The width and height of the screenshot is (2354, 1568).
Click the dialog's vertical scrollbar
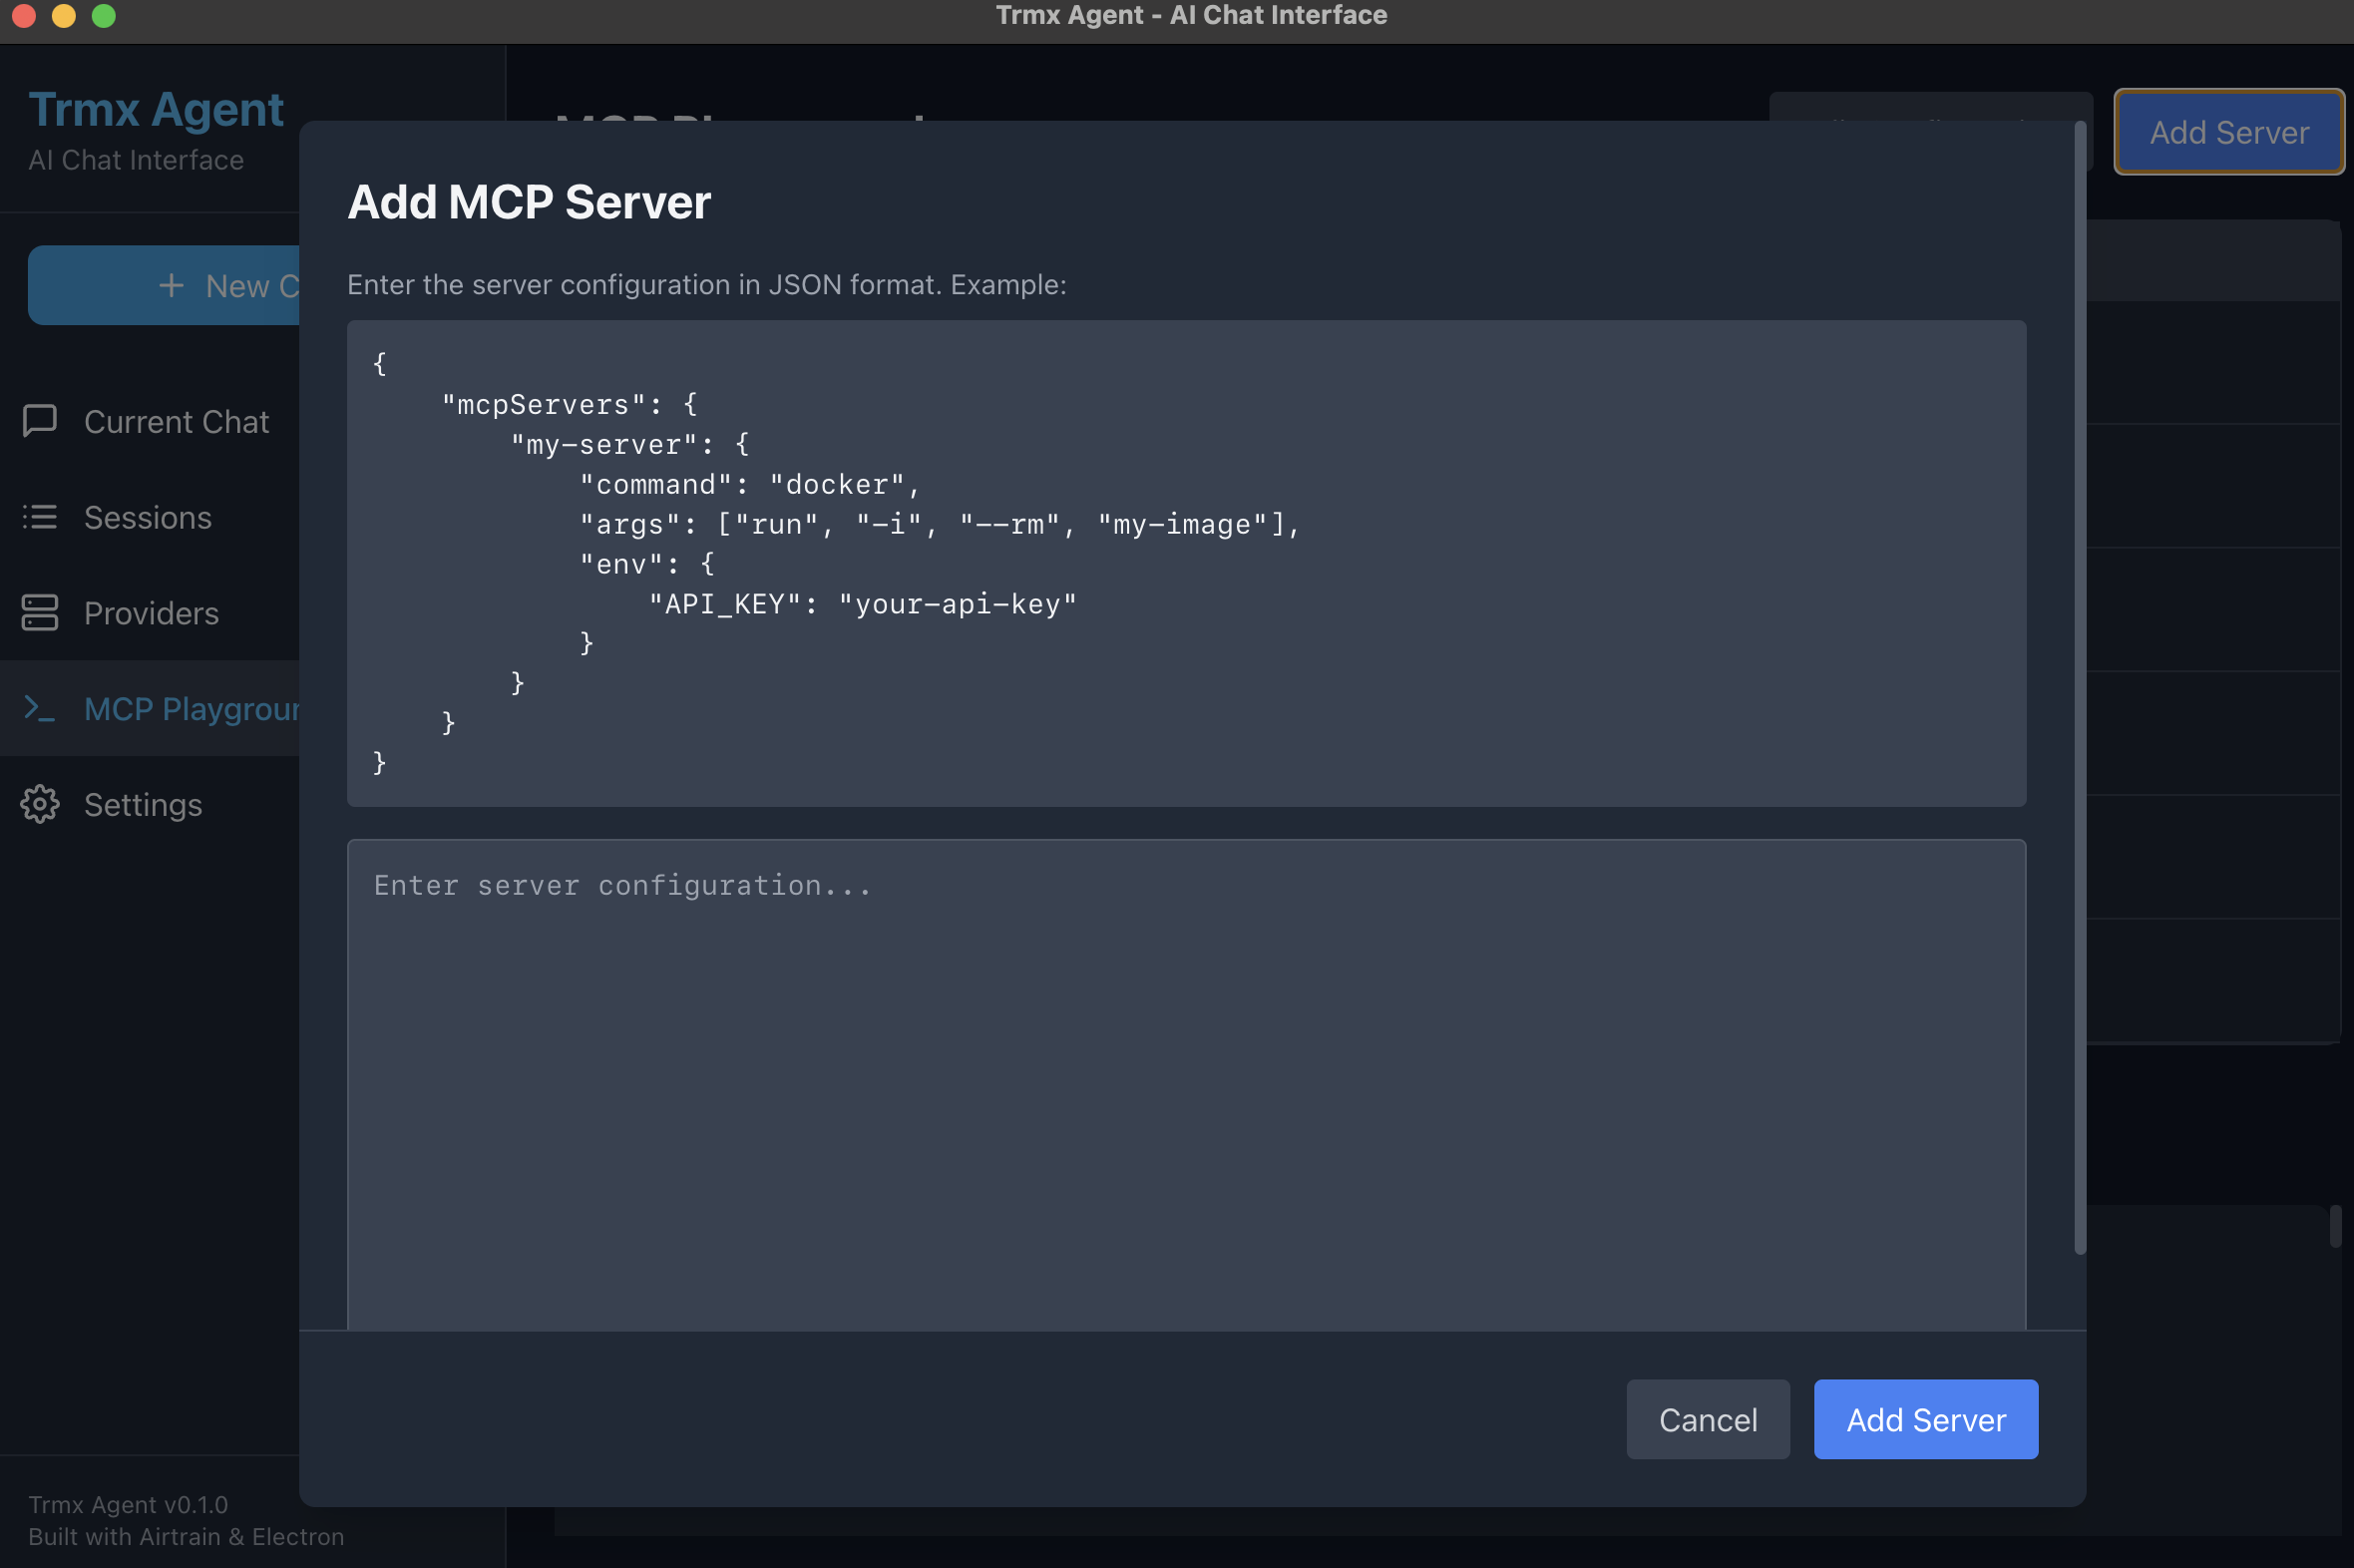coord(2079,687)
